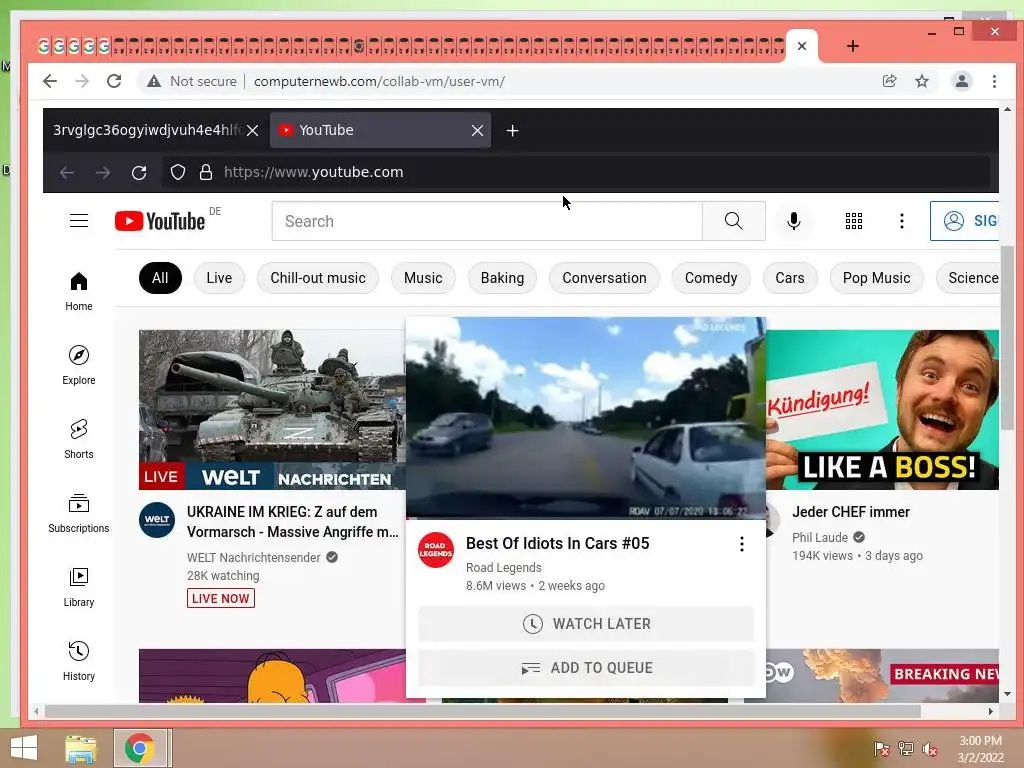This screenshot has height=768, width=1024.
Task: Open the Like A Boss thumbnail
Action: click(882, 409)
